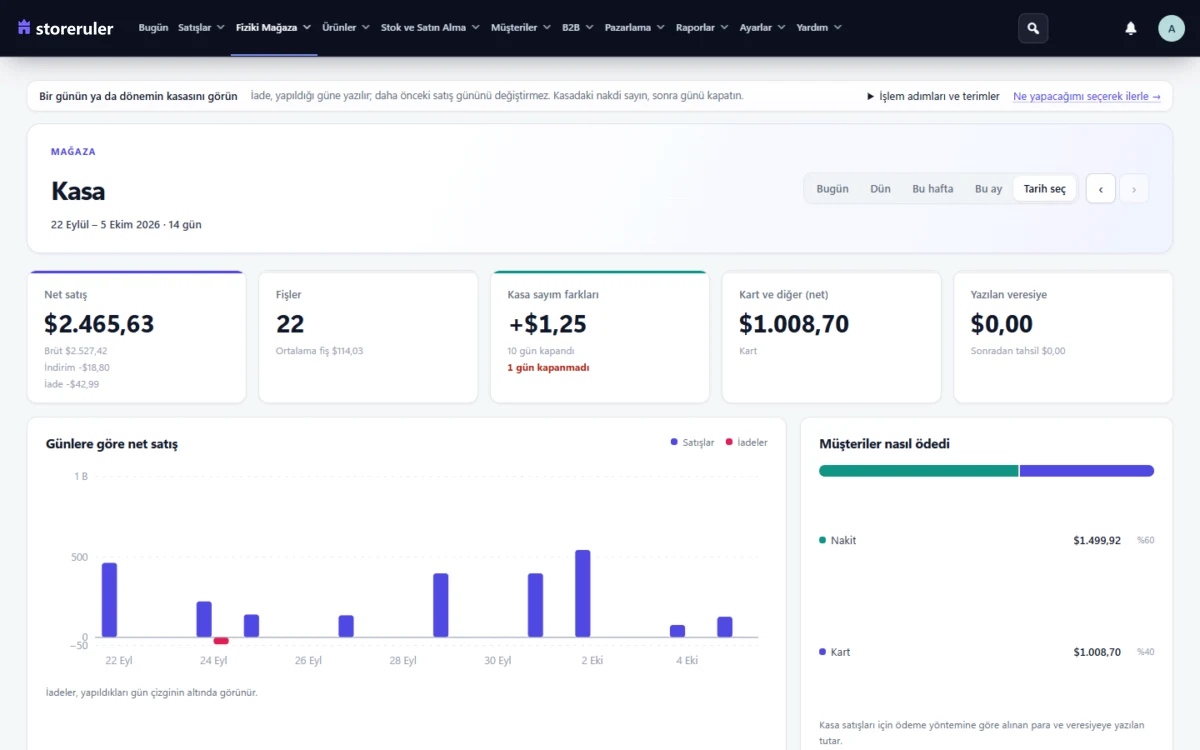The image size is (1200, 750).
Task: Click the storeruler logo
Action: pos(65,28)
